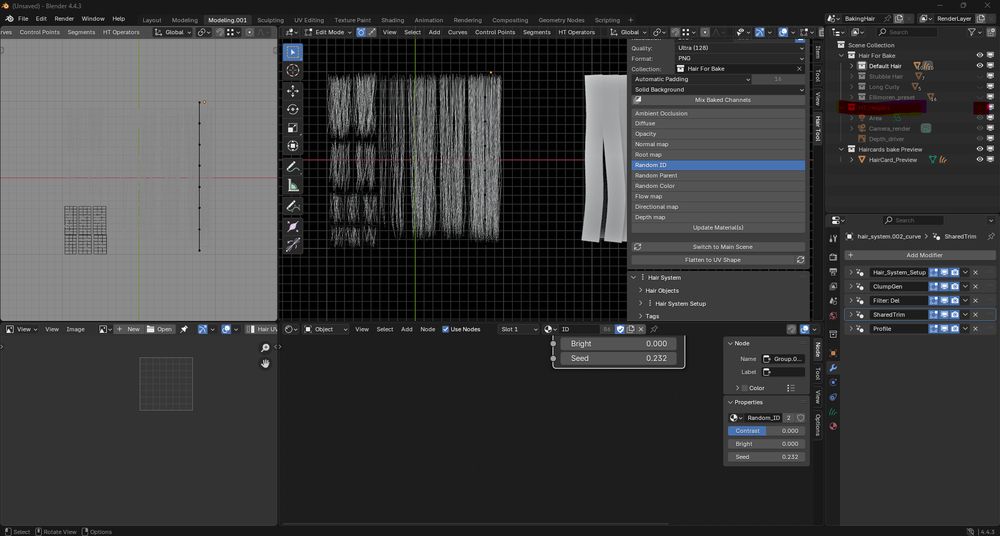Image resolution: width=1000 pixels, height=536 pixels.
Task: Expand the Hair_System_Setup modifier panel
Action: pyautogui.click(x=850, y=272)
